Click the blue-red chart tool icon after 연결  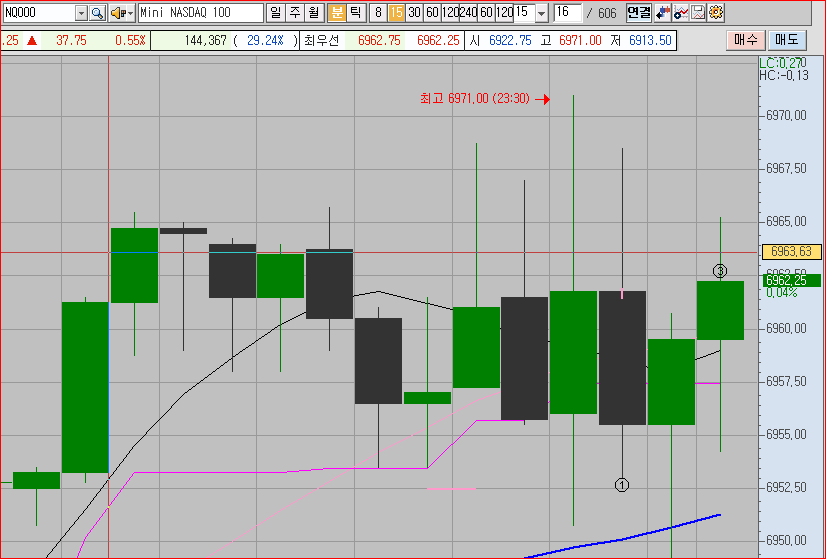pyautogui.click(x=663, y=13)
